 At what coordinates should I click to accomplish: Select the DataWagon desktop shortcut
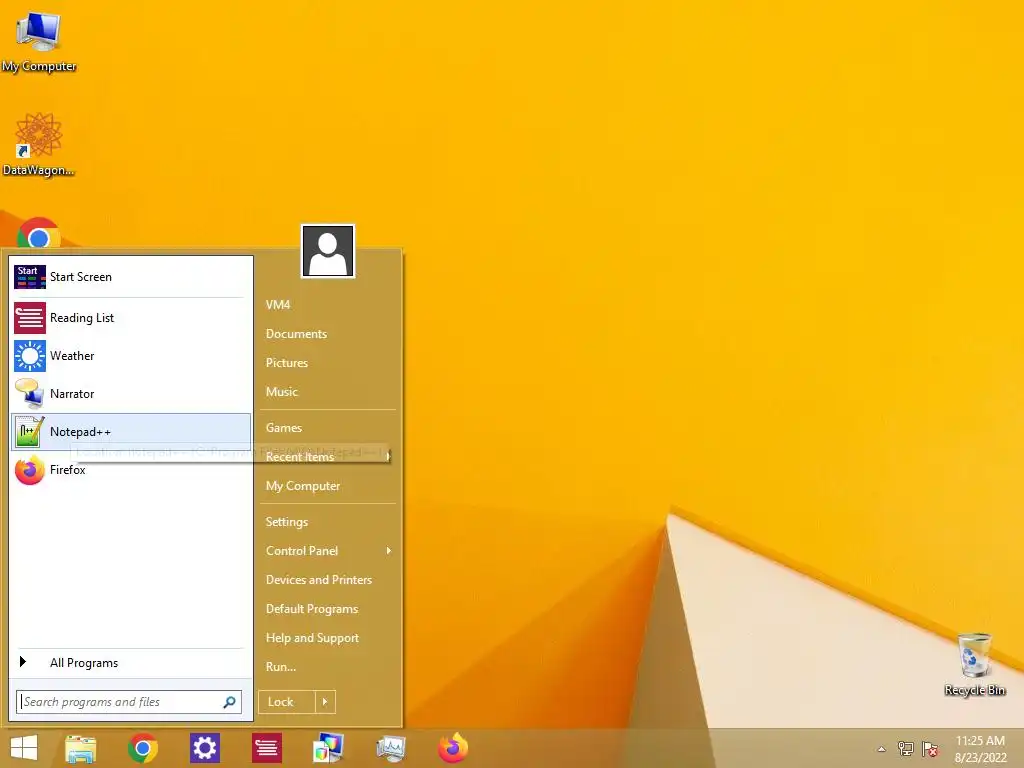(39, 144)
